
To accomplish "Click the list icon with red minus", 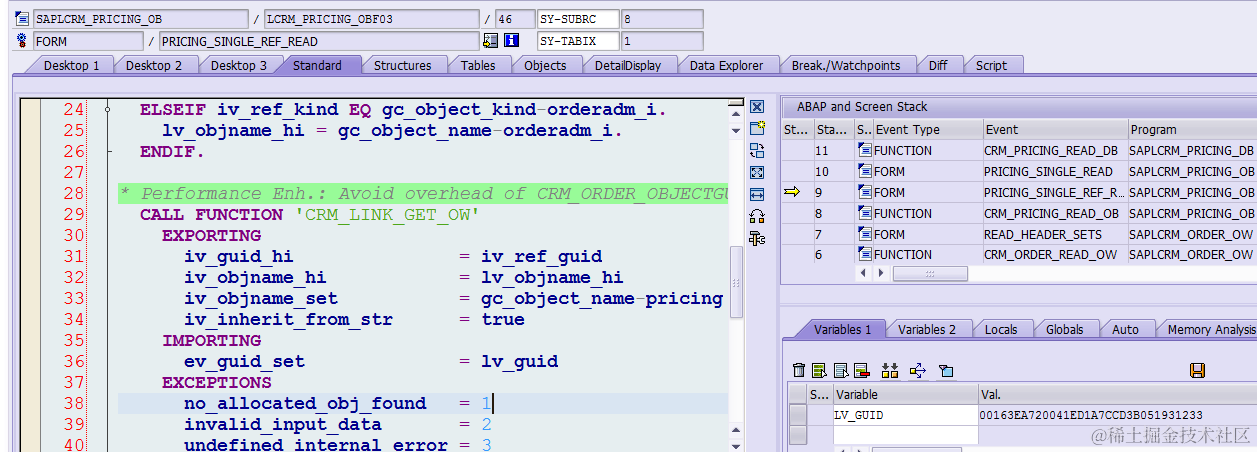I will [x=861, y=370].
